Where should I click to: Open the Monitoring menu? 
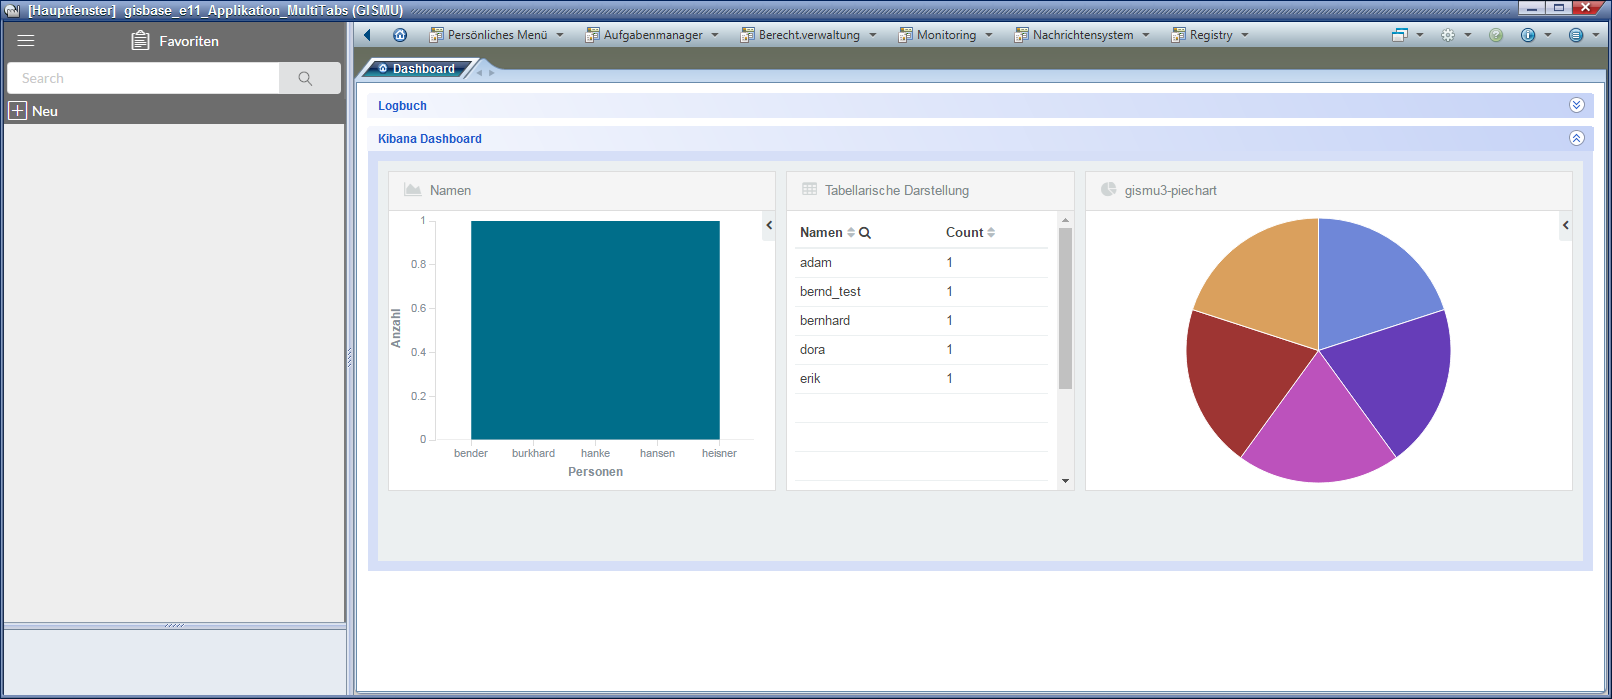point(945,35)
